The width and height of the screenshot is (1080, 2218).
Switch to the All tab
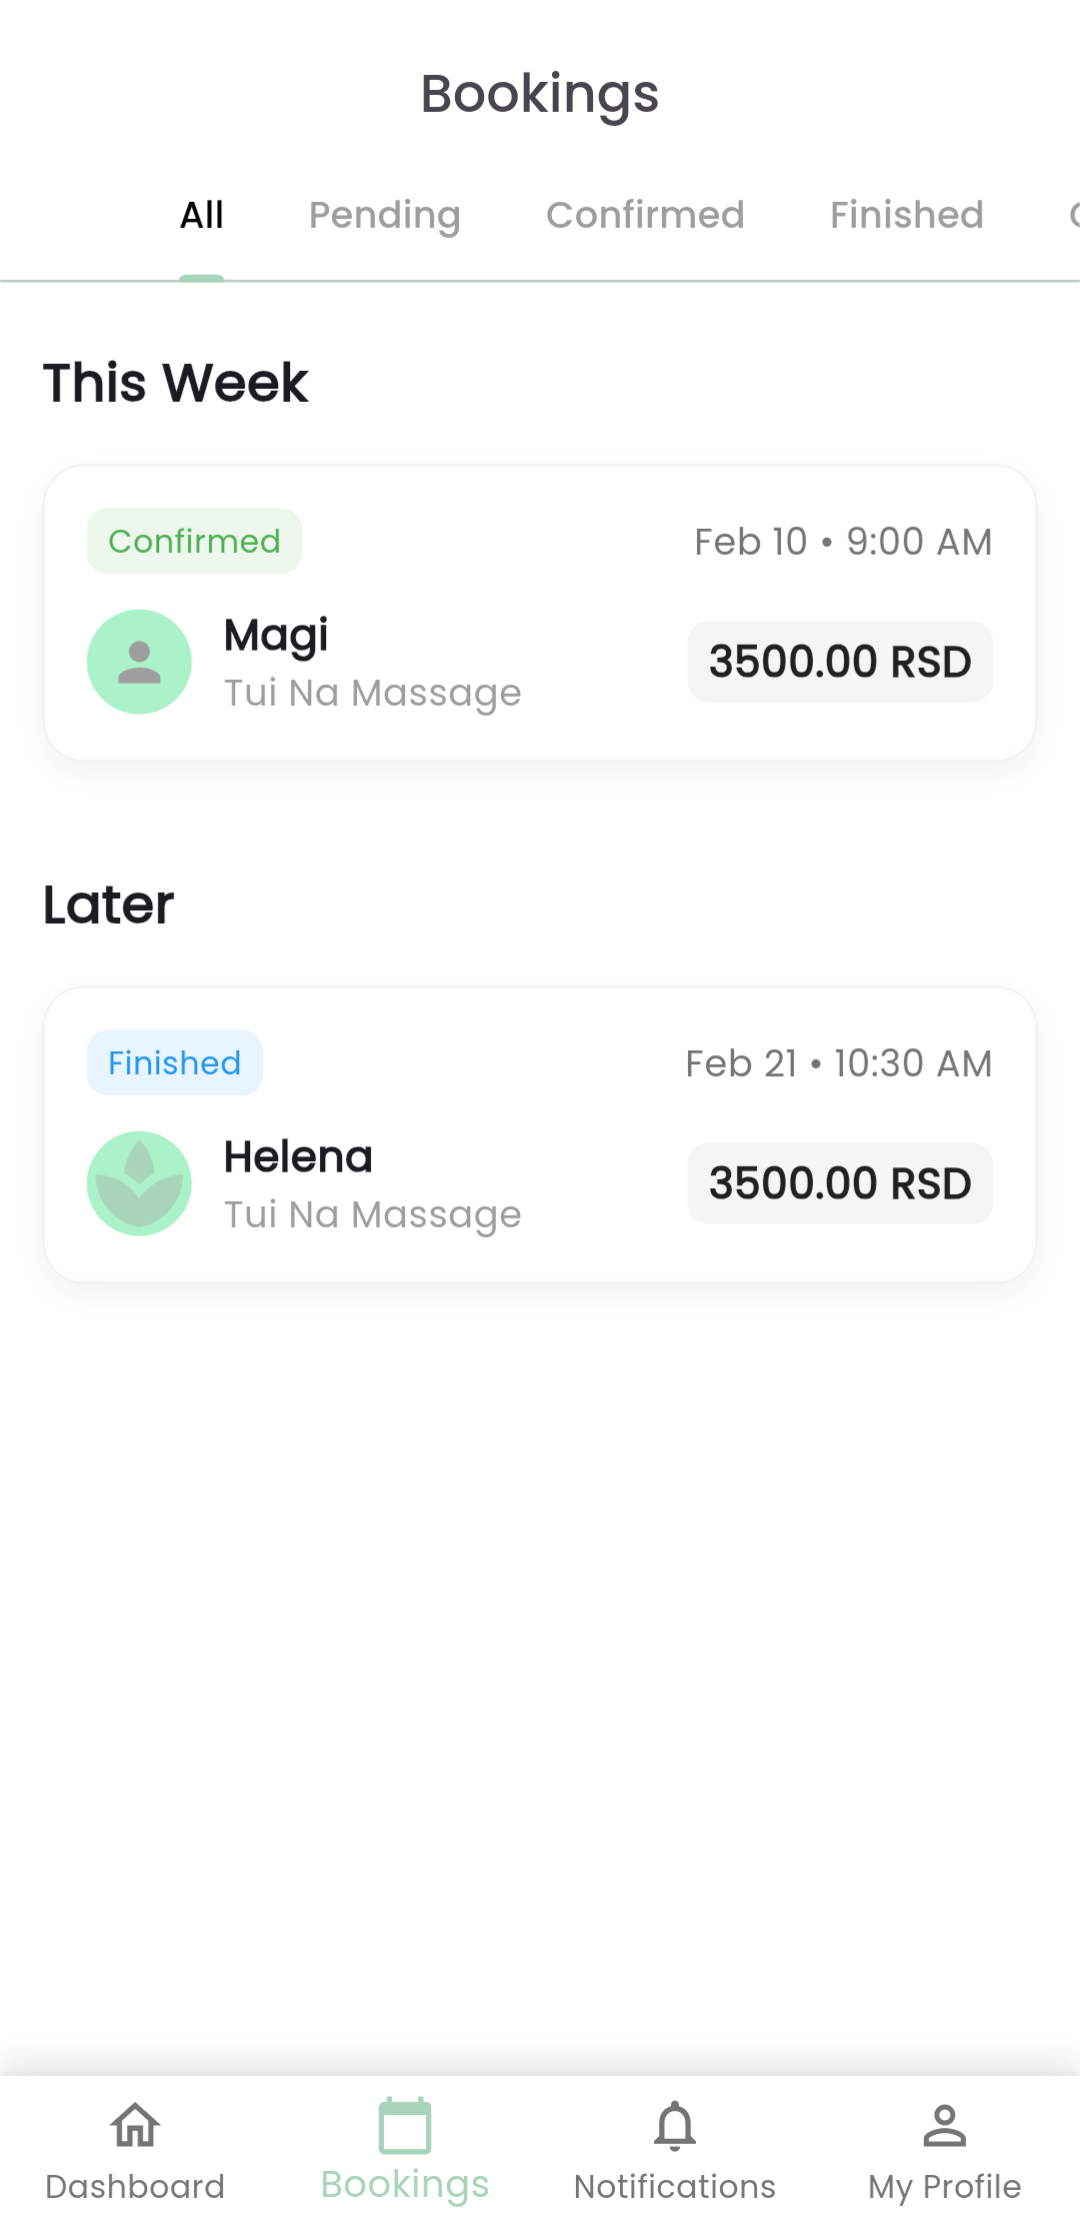coord(202,215)
